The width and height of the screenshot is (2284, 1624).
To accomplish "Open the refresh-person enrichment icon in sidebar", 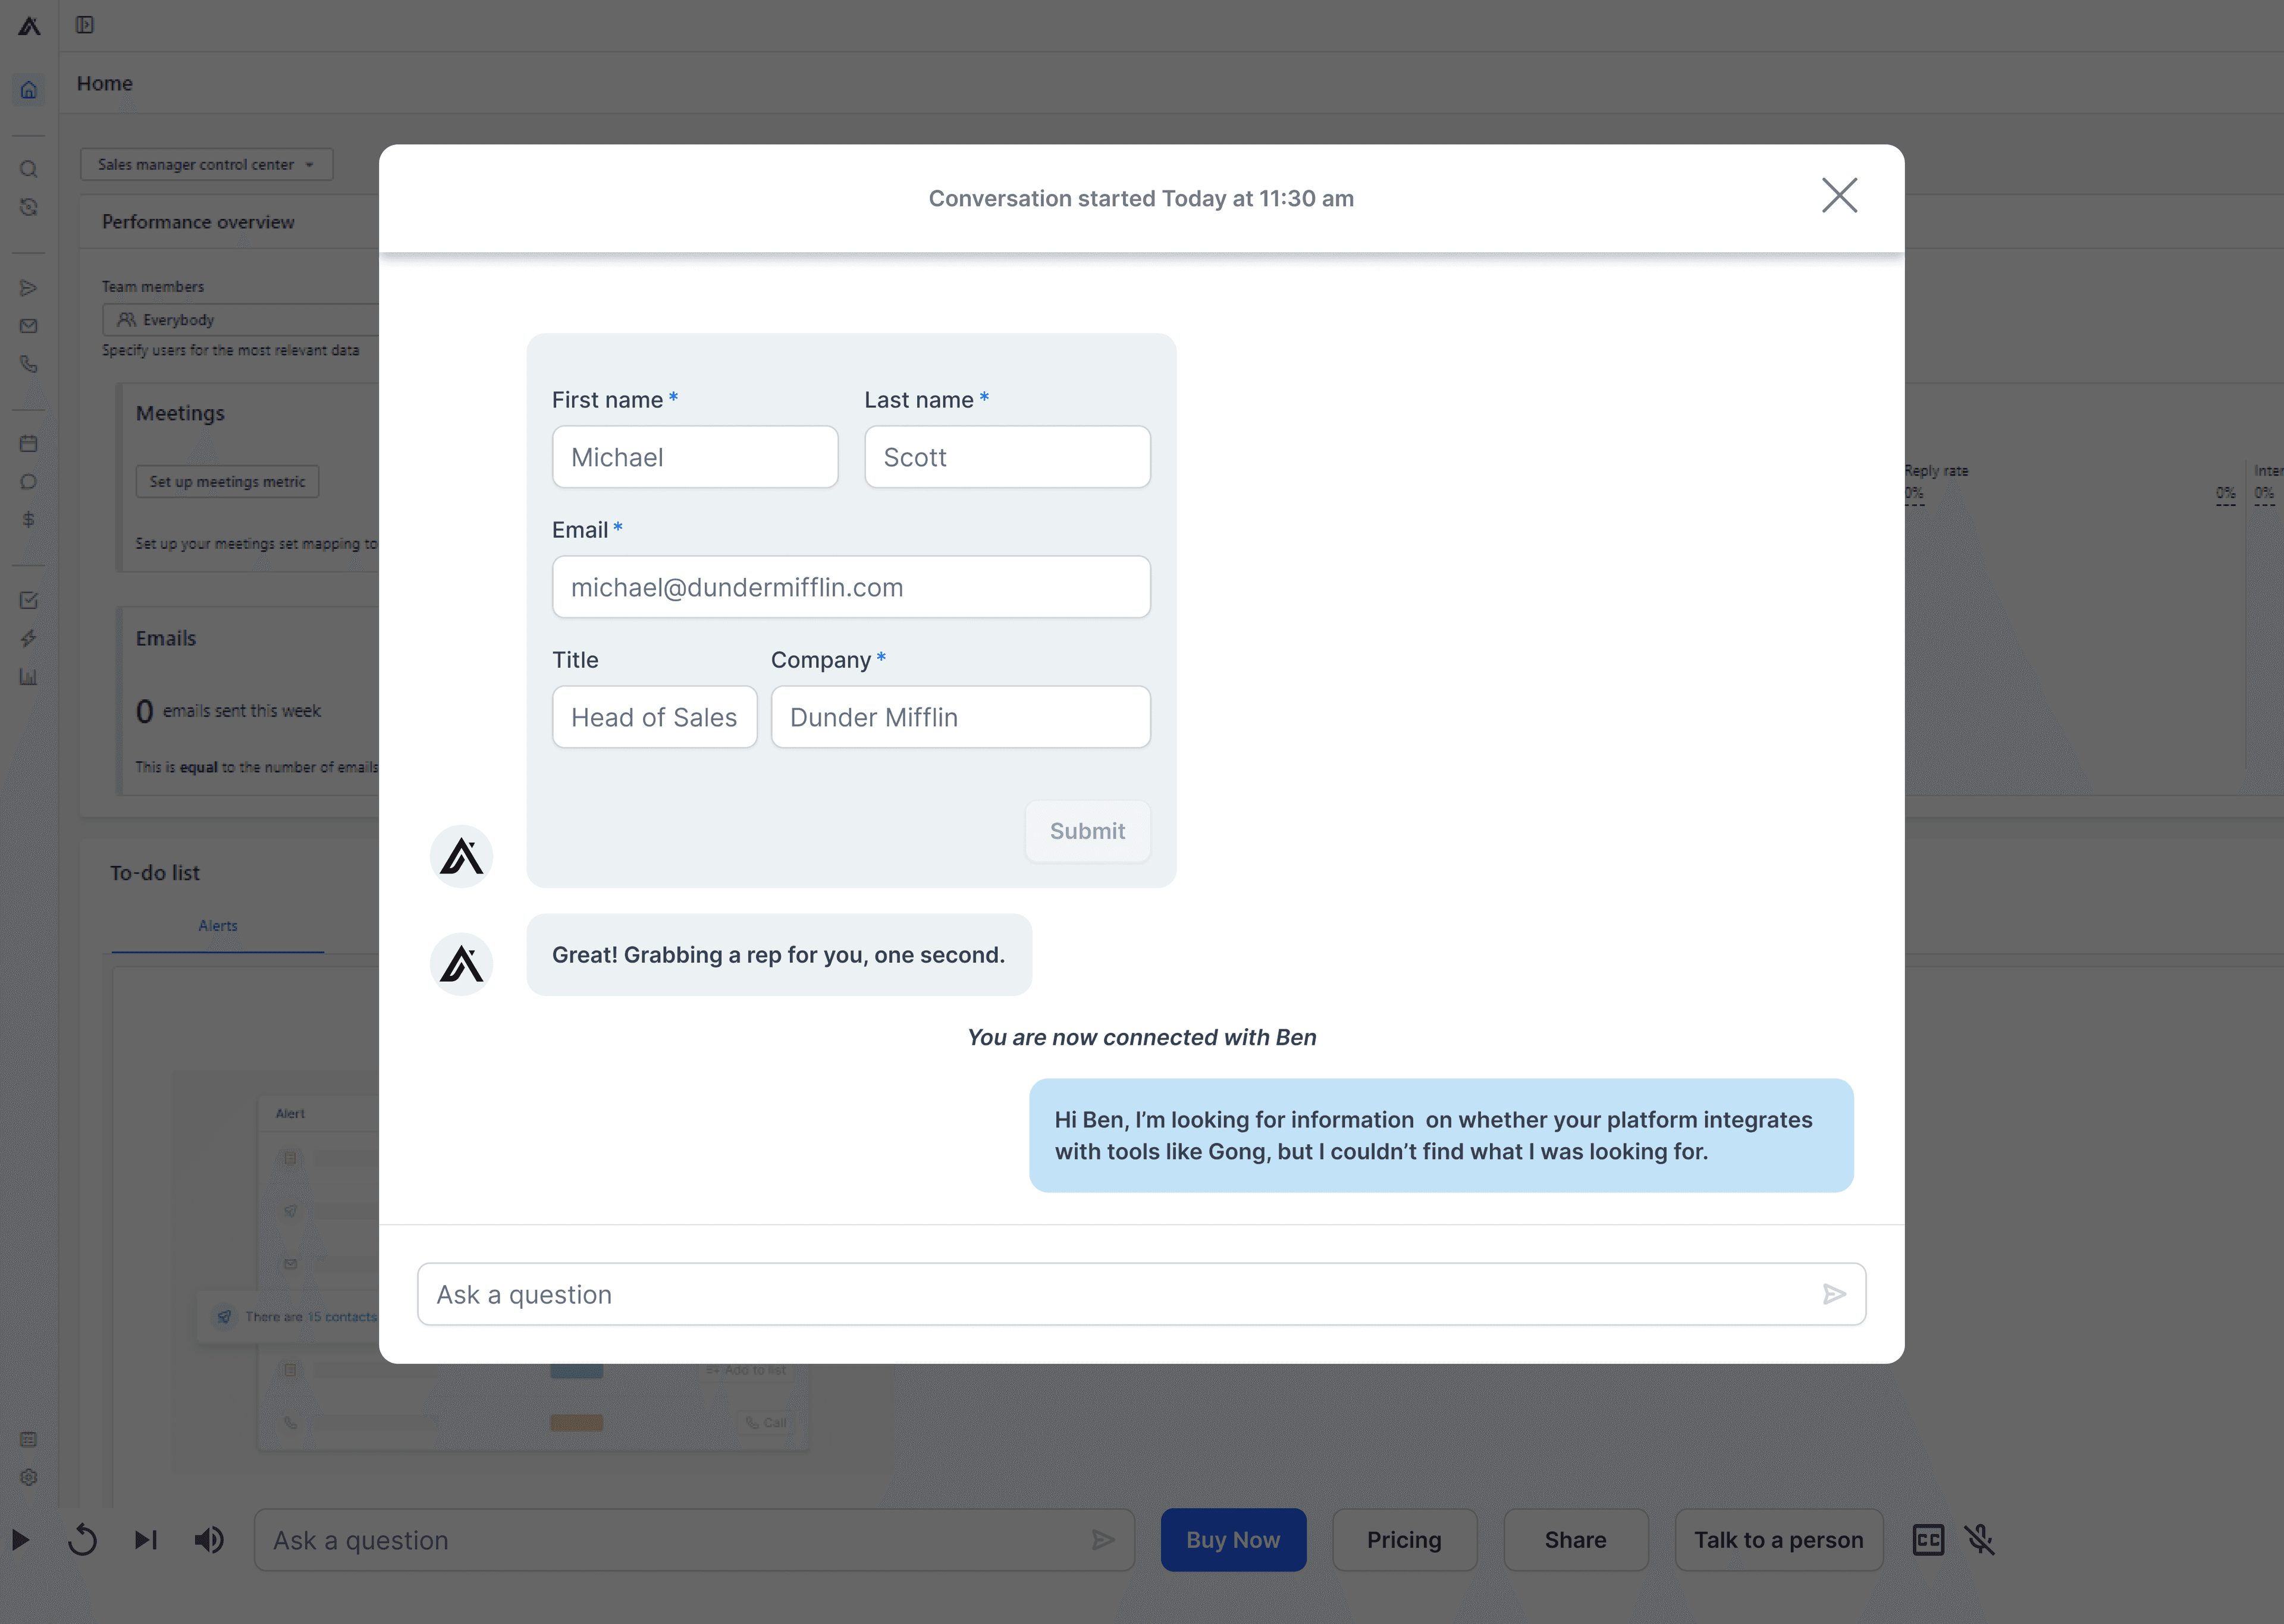I will [29, 207].
